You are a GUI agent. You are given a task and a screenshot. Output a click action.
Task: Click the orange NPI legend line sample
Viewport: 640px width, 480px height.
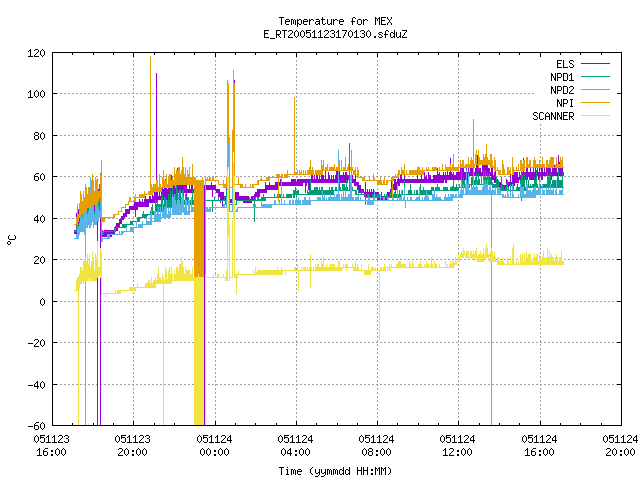point(596,103)
